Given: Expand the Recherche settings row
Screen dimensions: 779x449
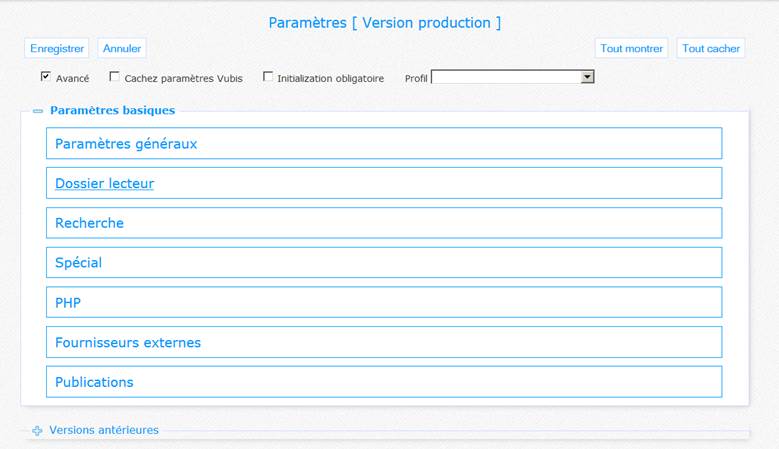Looking at the screenshot, I should click(384, 223).
